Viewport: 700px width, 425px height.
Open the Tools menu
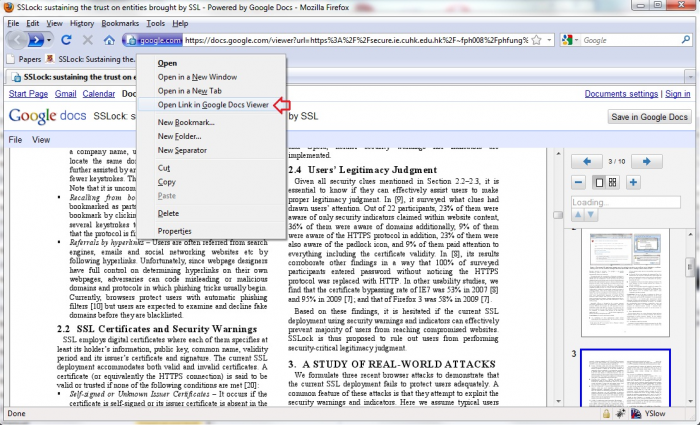tap(155, 24)
